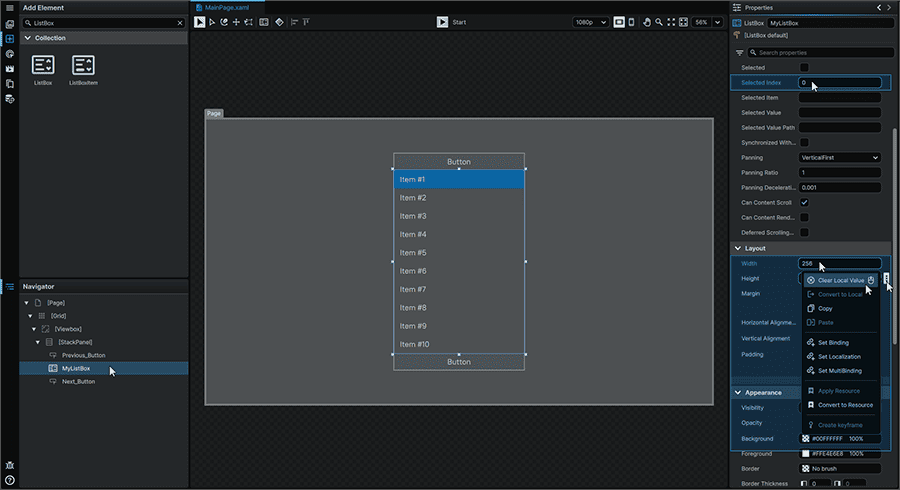Collapse the [Grid] tree node
The height and width of the screenshot is (490, 900).
click(x=30, y=316)
